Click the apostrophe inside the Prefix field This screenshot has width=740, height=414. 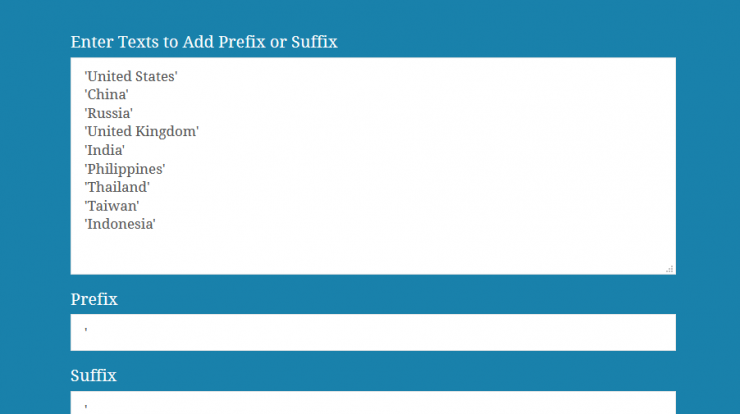tap(86, 330)
